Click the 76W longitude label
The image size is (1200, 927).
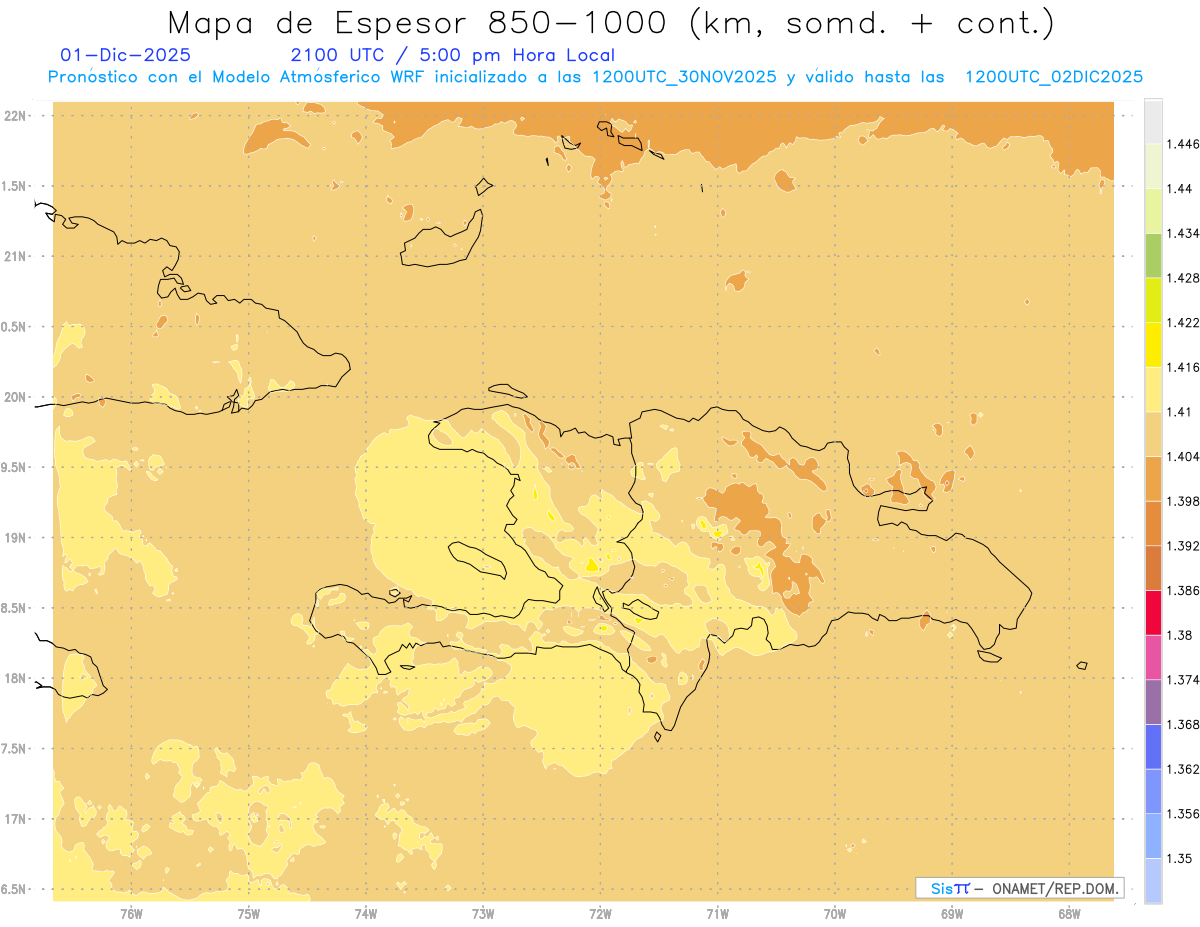(131, 913)
